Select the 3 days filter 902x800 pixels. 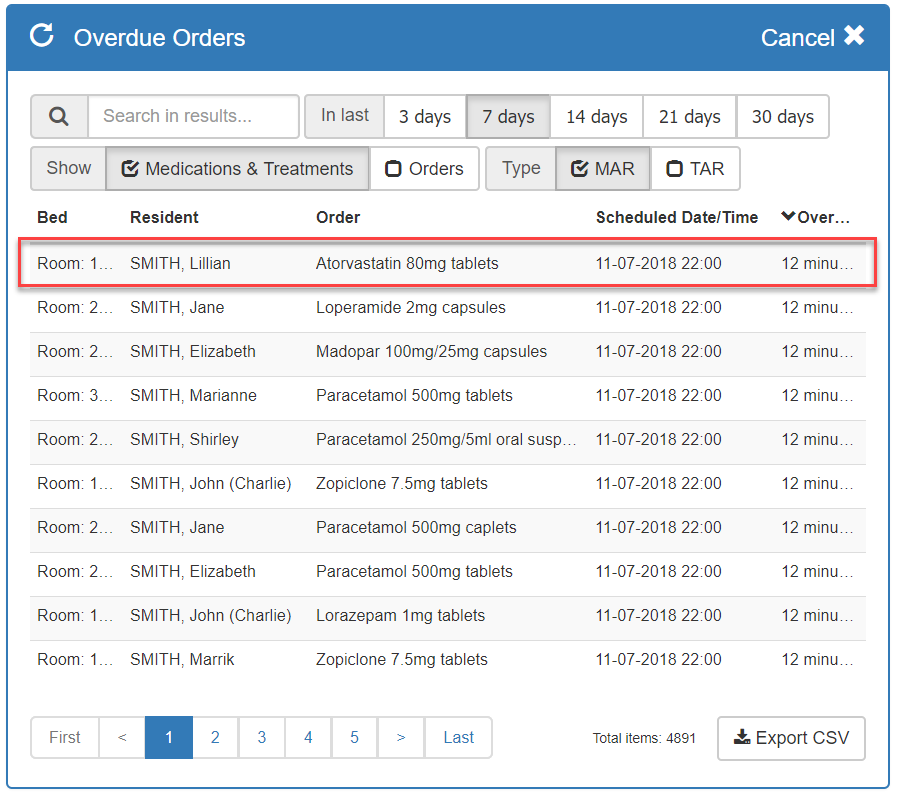pyautogui.click(x=425, y=117)
